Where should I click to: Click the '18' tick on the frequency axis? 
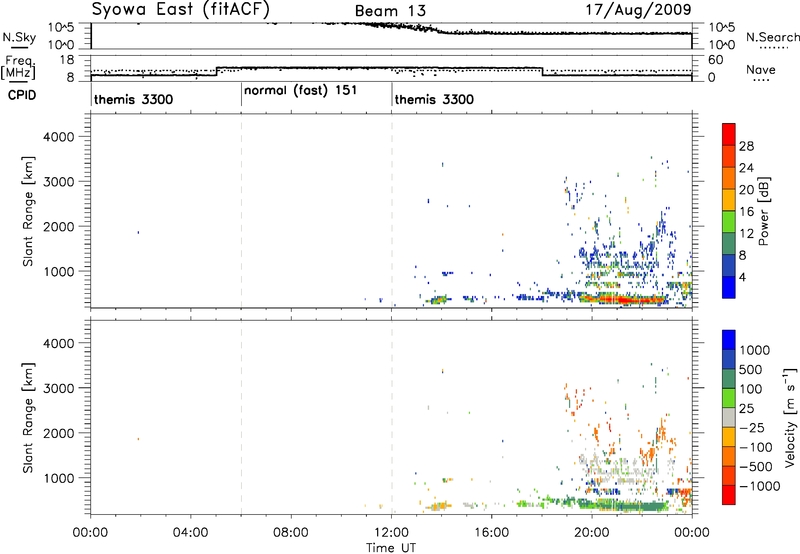click(x=67, y=60)
